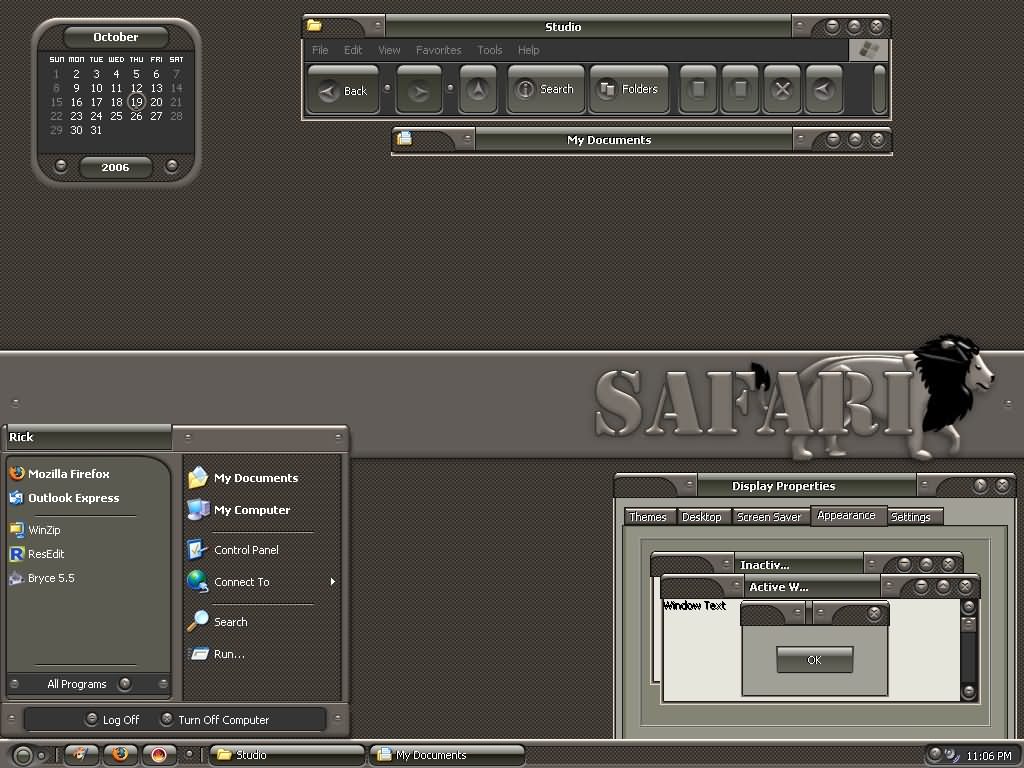Click Log Off in the Start menu
This screenshot has height=768, width=1024.
[x=113, y=720]
